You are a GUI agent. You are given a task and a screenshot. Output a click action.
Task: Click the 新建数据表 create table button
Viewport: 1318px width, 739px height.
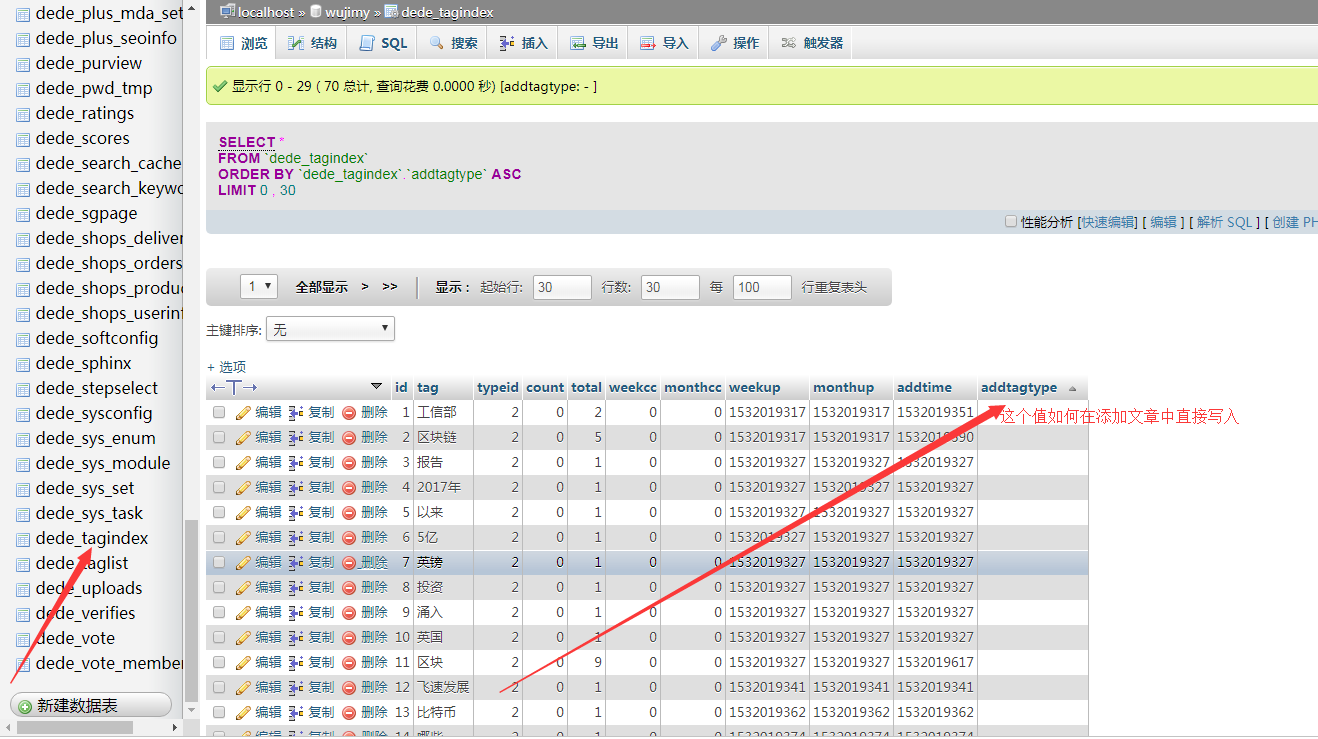point(91,706)
